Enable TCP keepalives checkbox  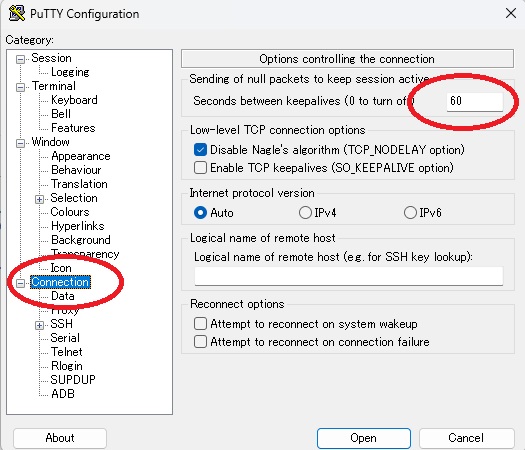pyautogui.click(x=200, y=167)
